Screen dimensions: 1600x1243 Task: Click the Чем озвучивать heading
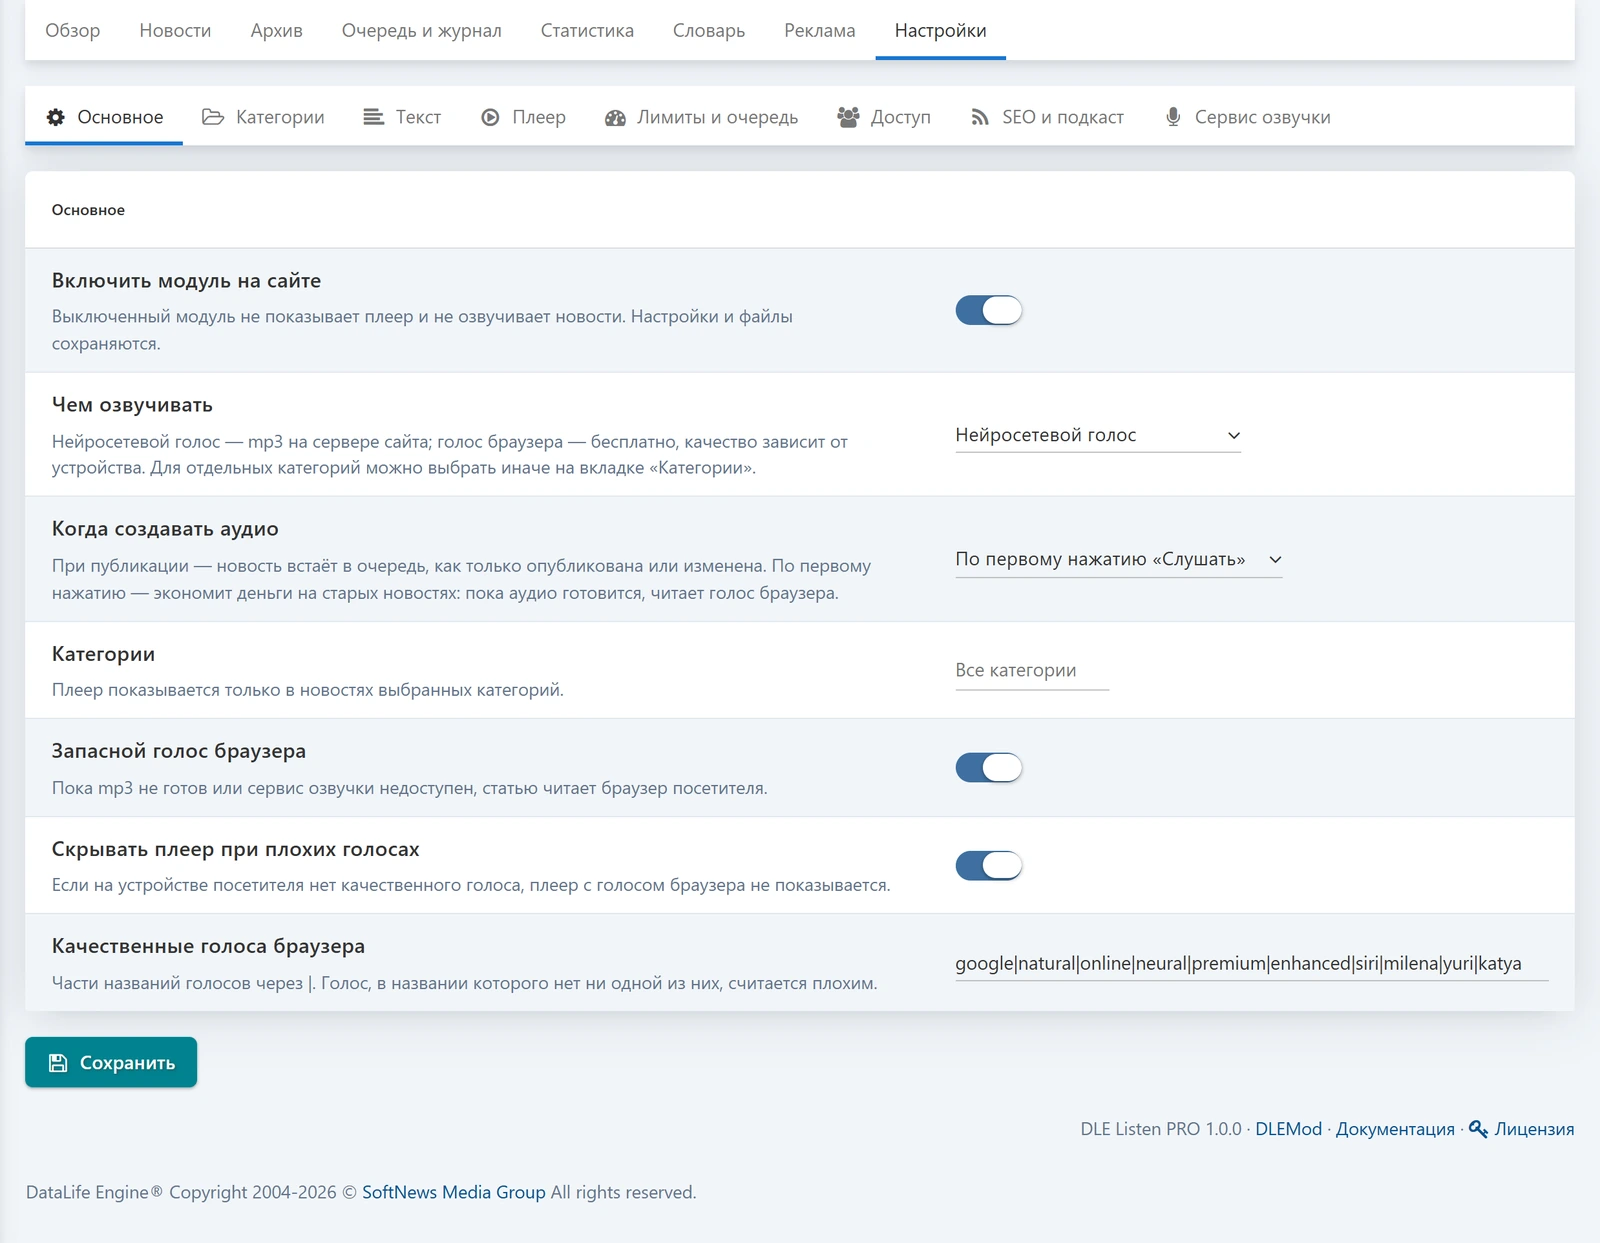pos(132,405)
